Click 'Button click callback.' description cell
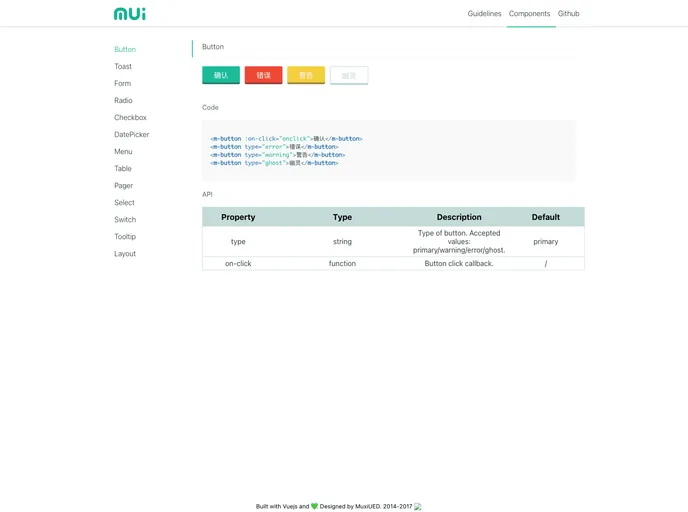This screenshot has height=512, width=688. (459, 264)
